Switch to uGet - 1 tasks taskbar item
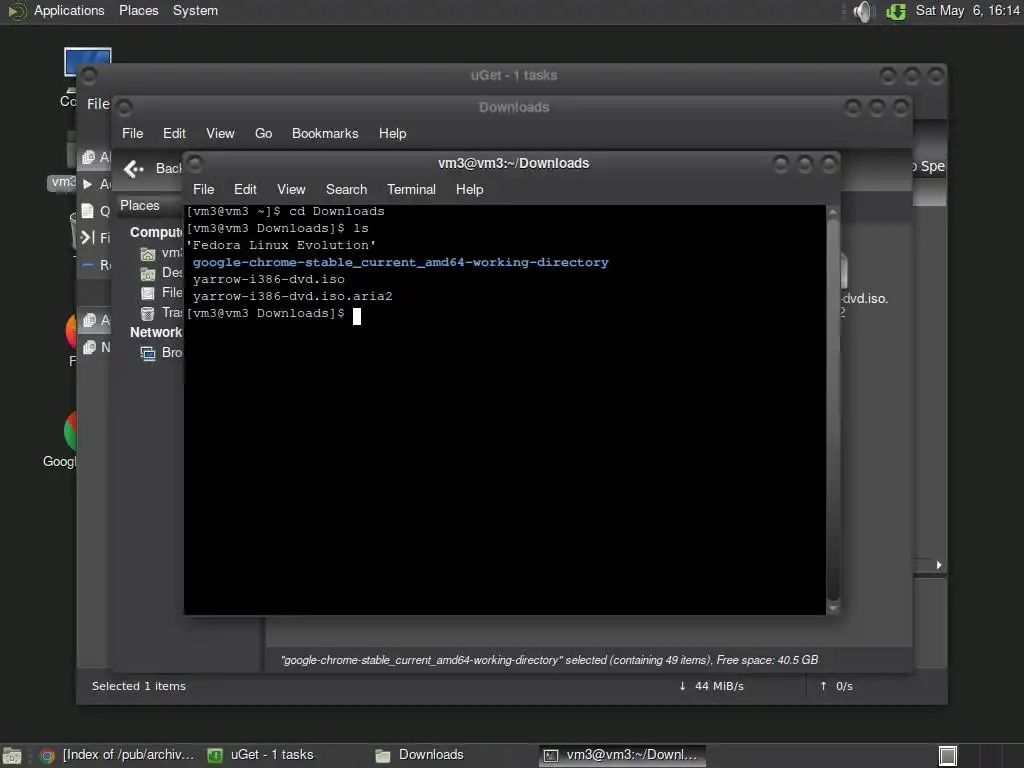This screenshot has width=1024, height=768. point(261,755)
